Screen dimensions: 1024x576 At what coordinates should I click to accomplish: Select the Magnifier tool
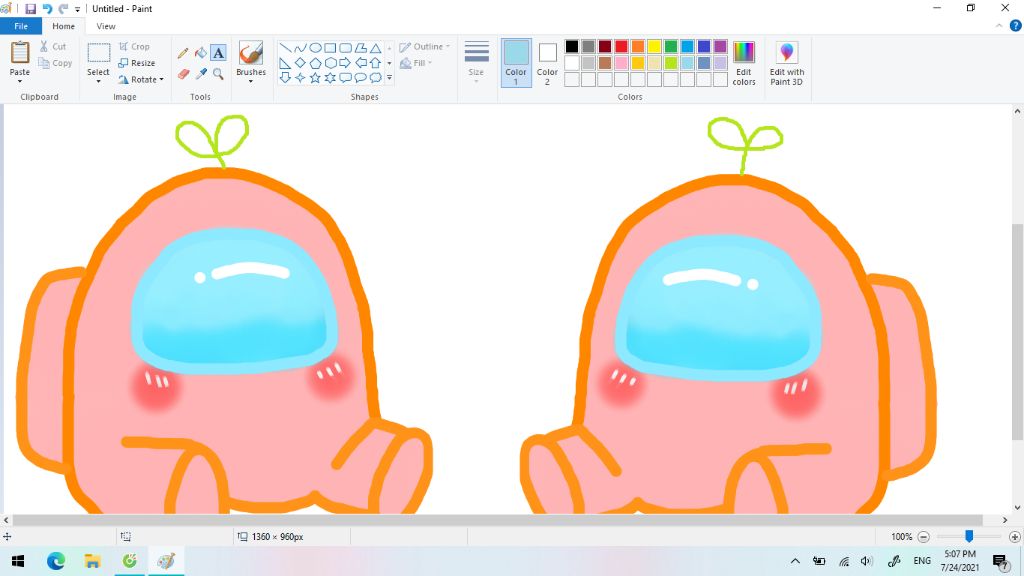click(x=219, y=74)
